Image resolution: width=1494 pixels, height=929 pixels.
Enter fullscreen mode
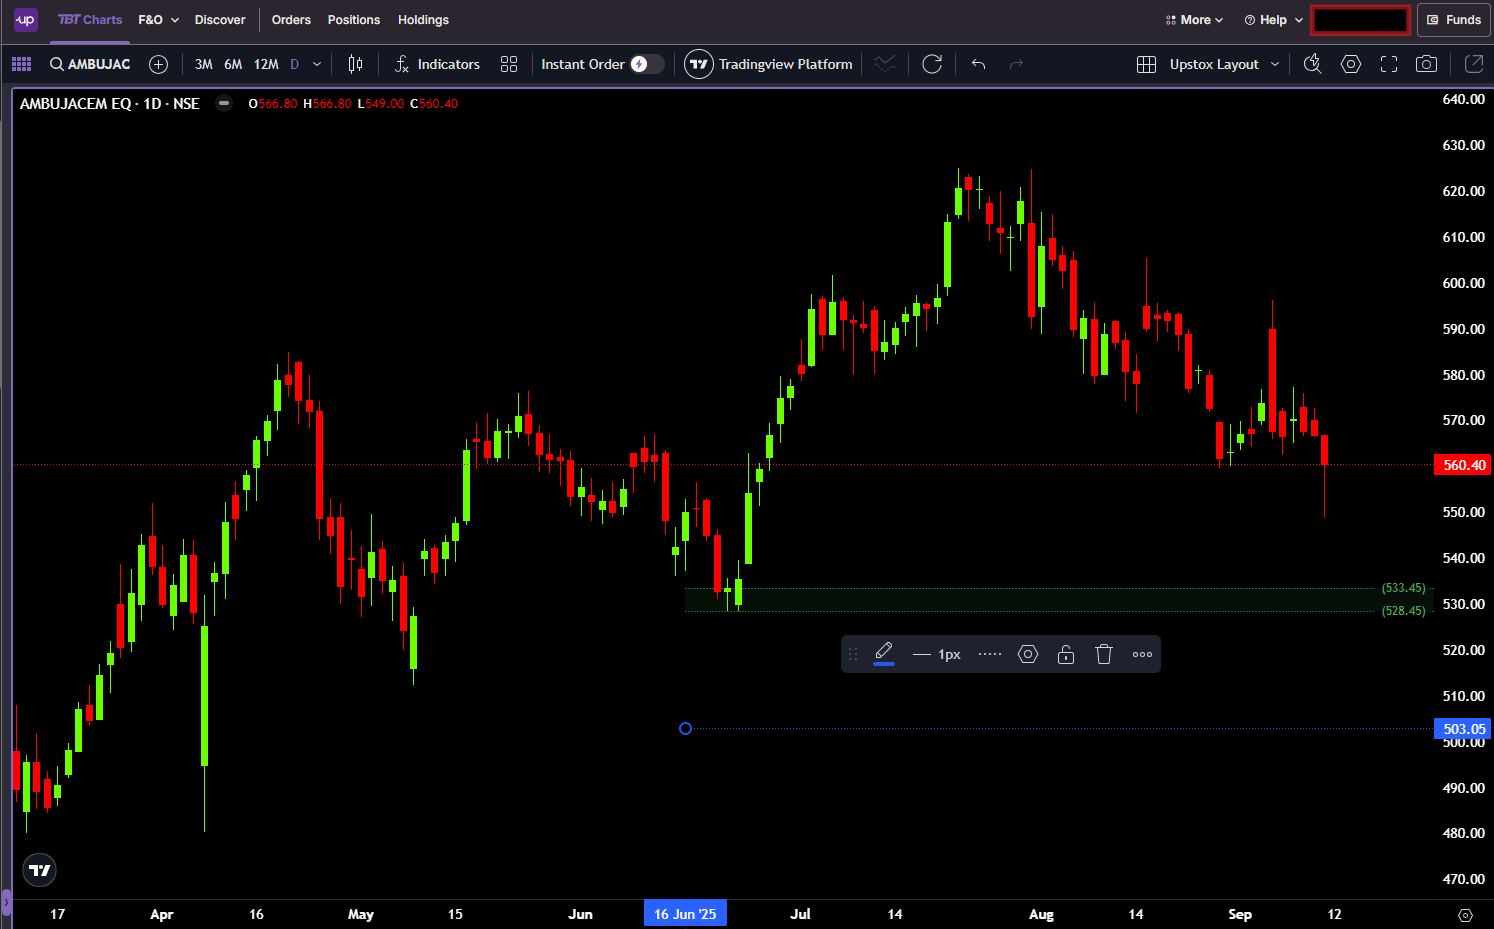(x=1389, y=64)
